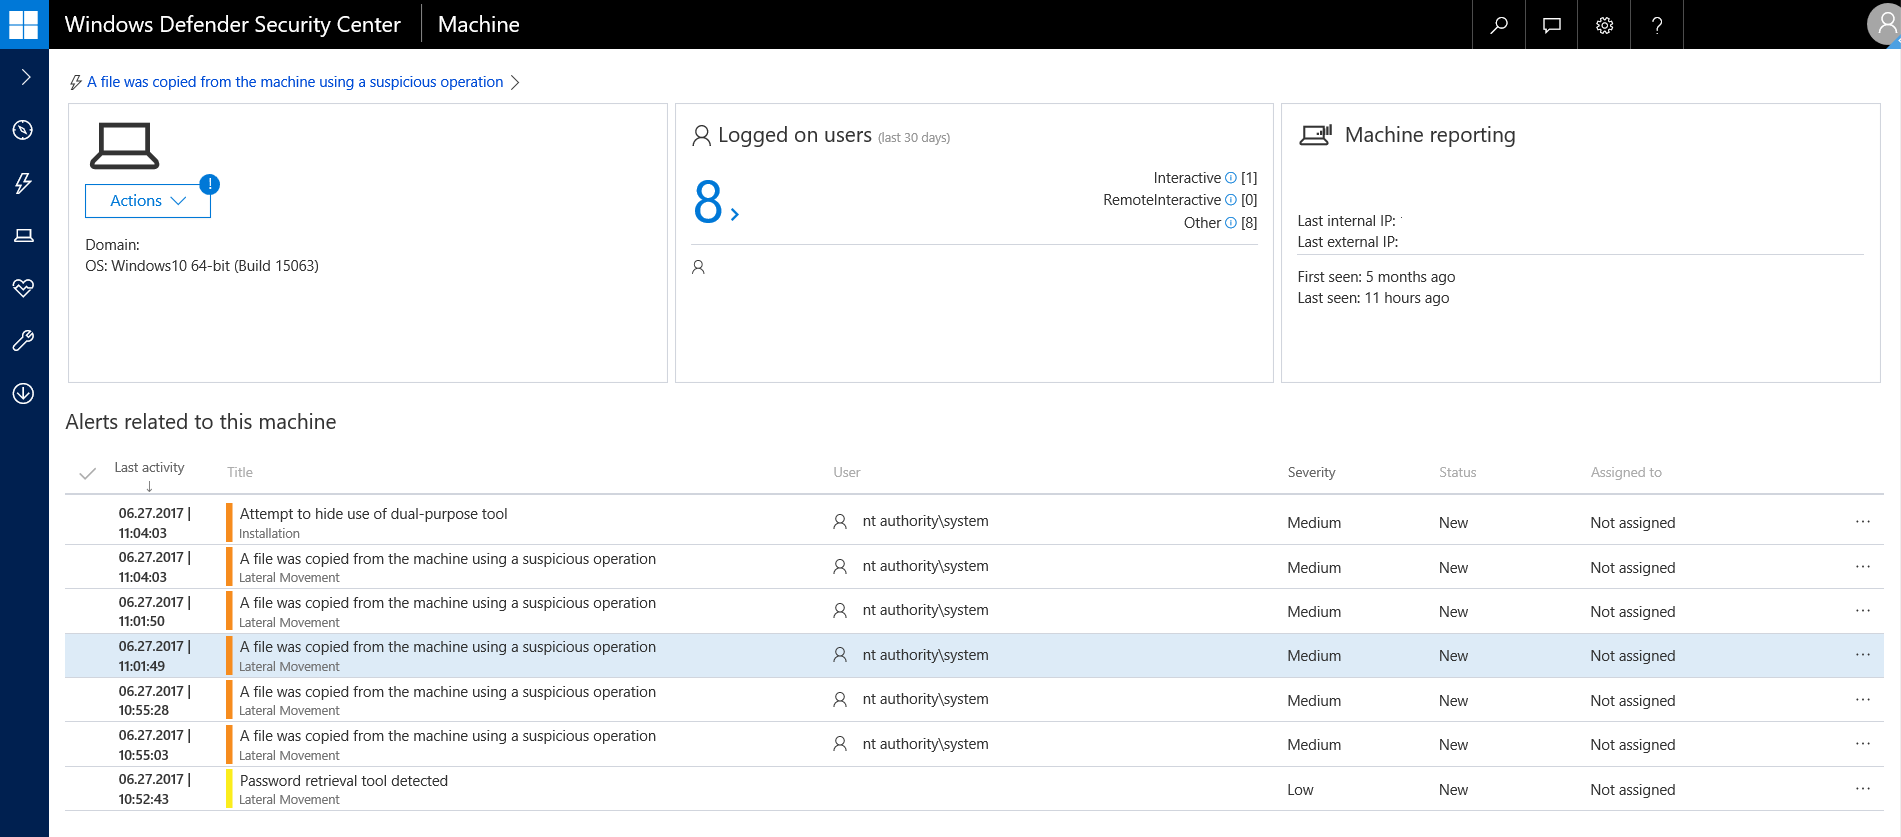The width and height of the screenshot is (1901, 837).
Task: Open the suspicious operation alert at 11:01:50
Action: click(447, 603)
